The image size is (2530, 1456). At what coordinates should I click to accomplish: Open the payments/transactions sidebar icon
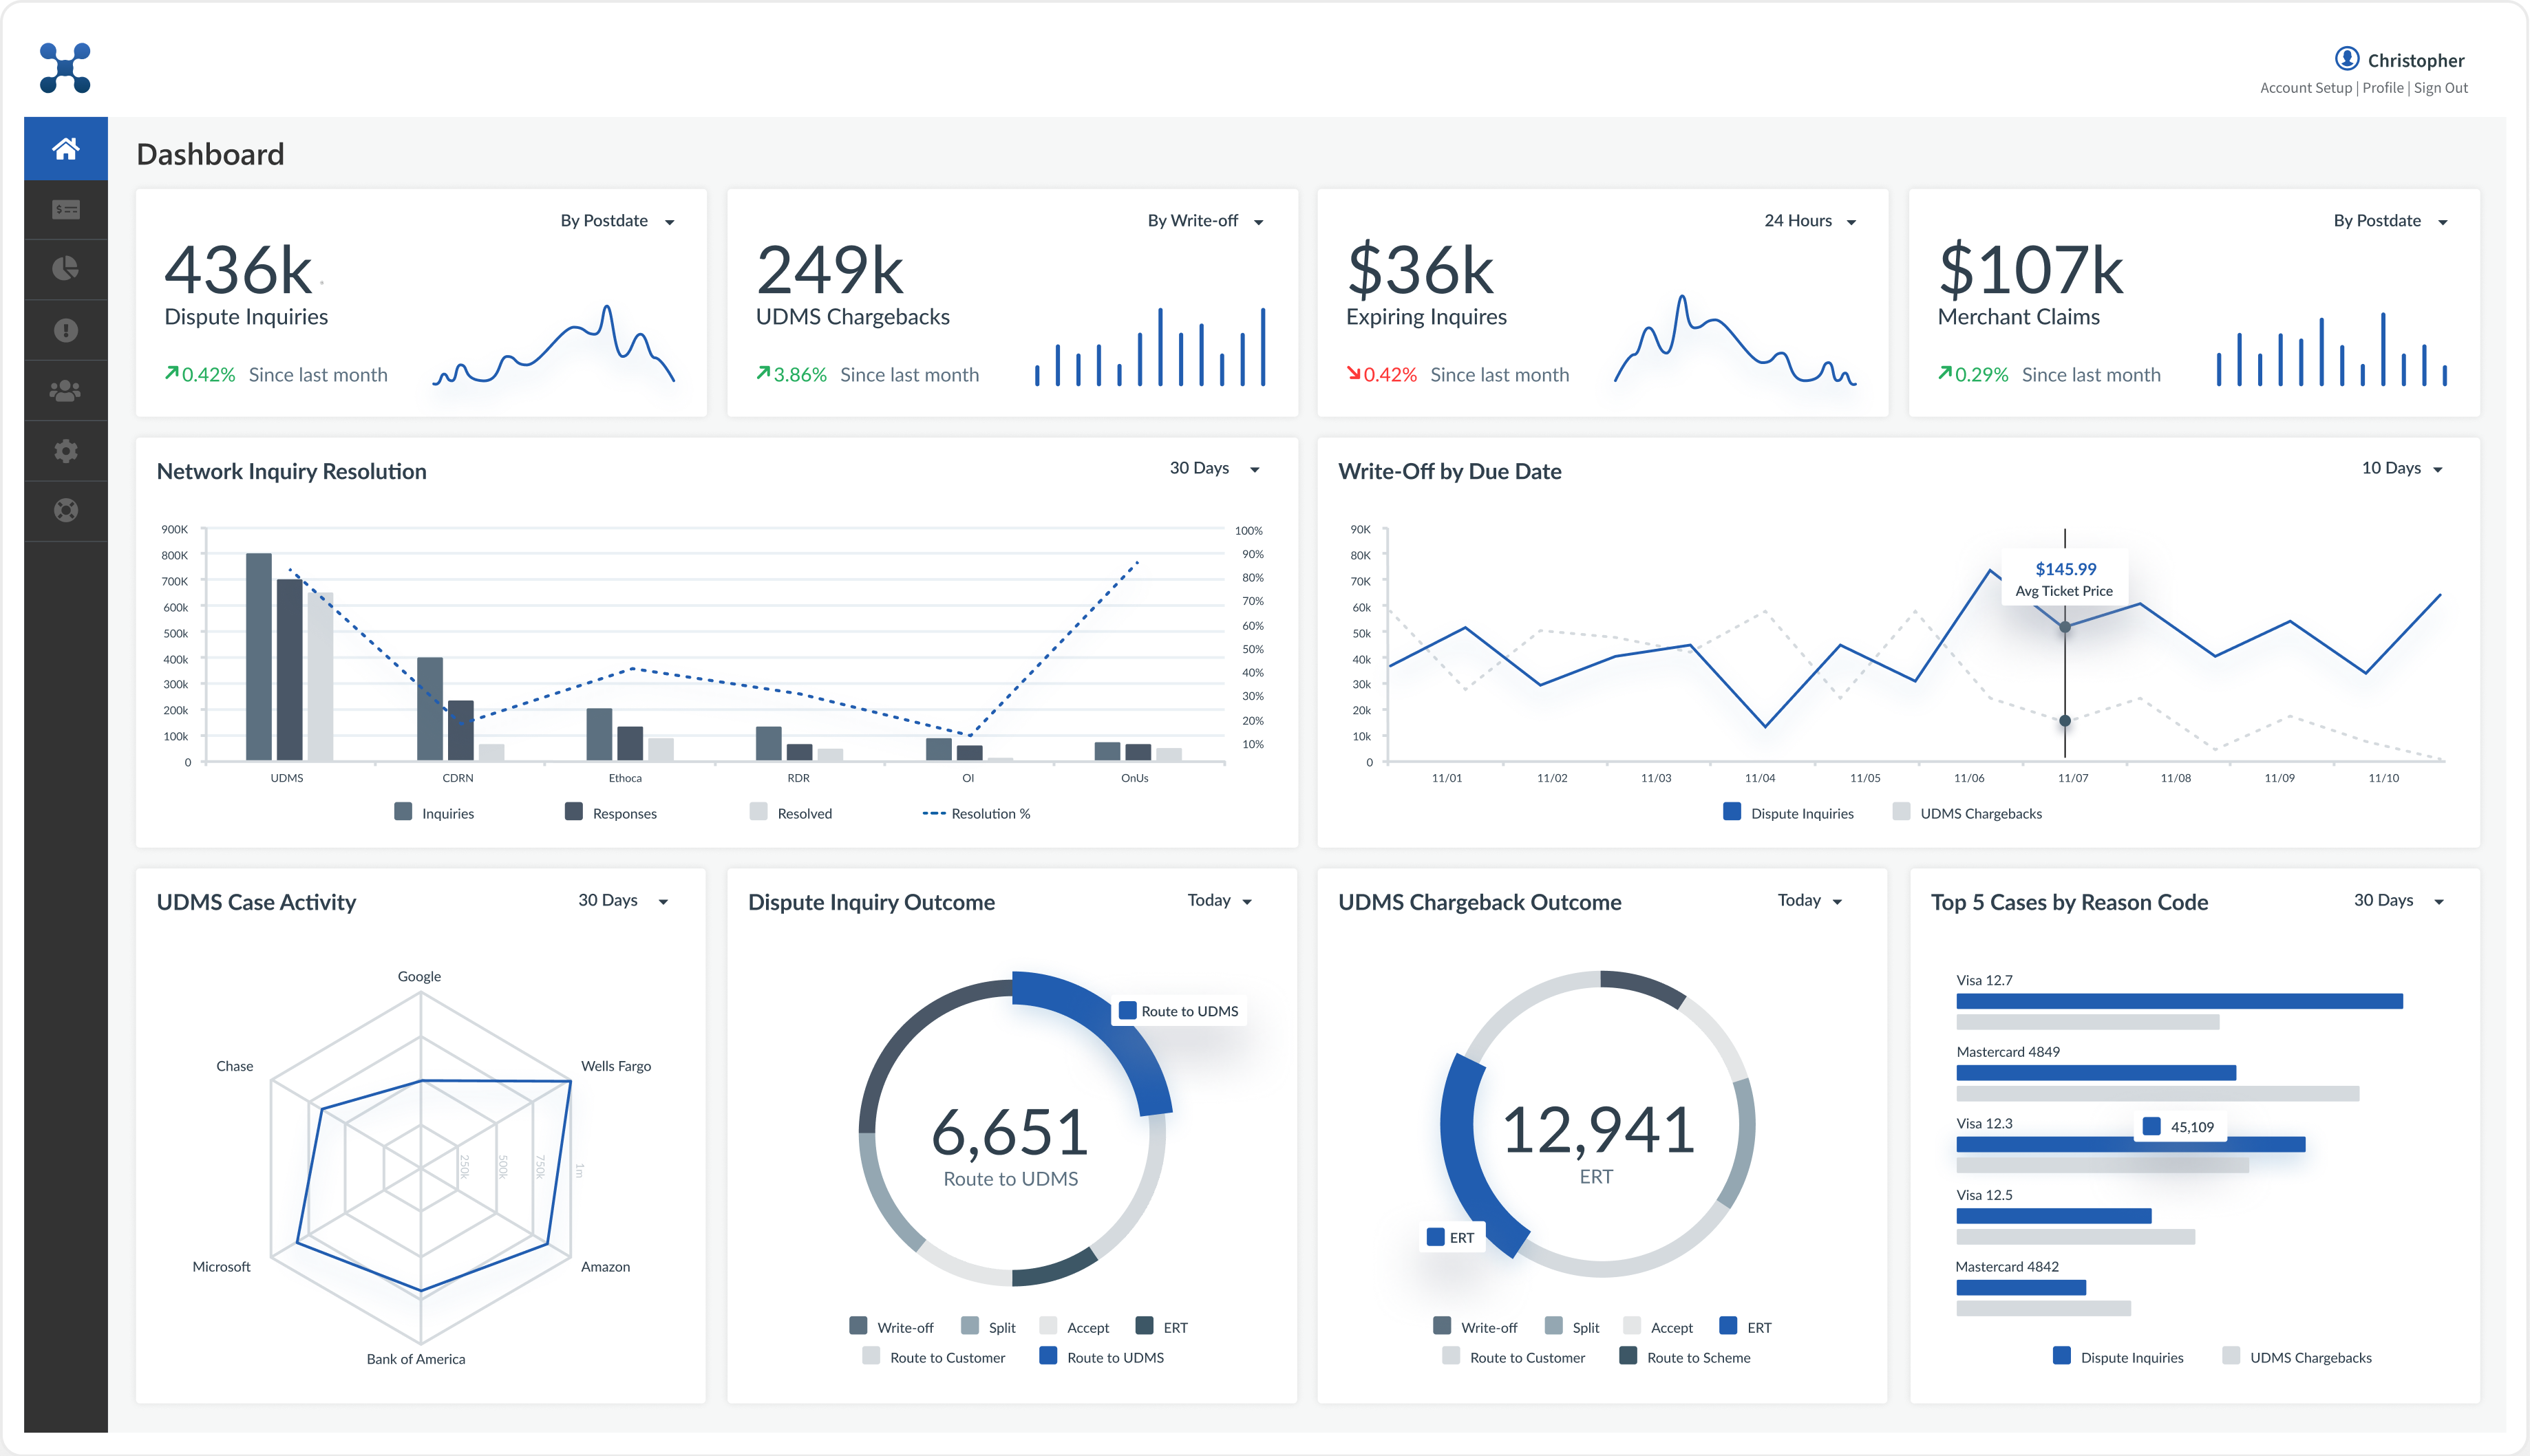(65, 209)
